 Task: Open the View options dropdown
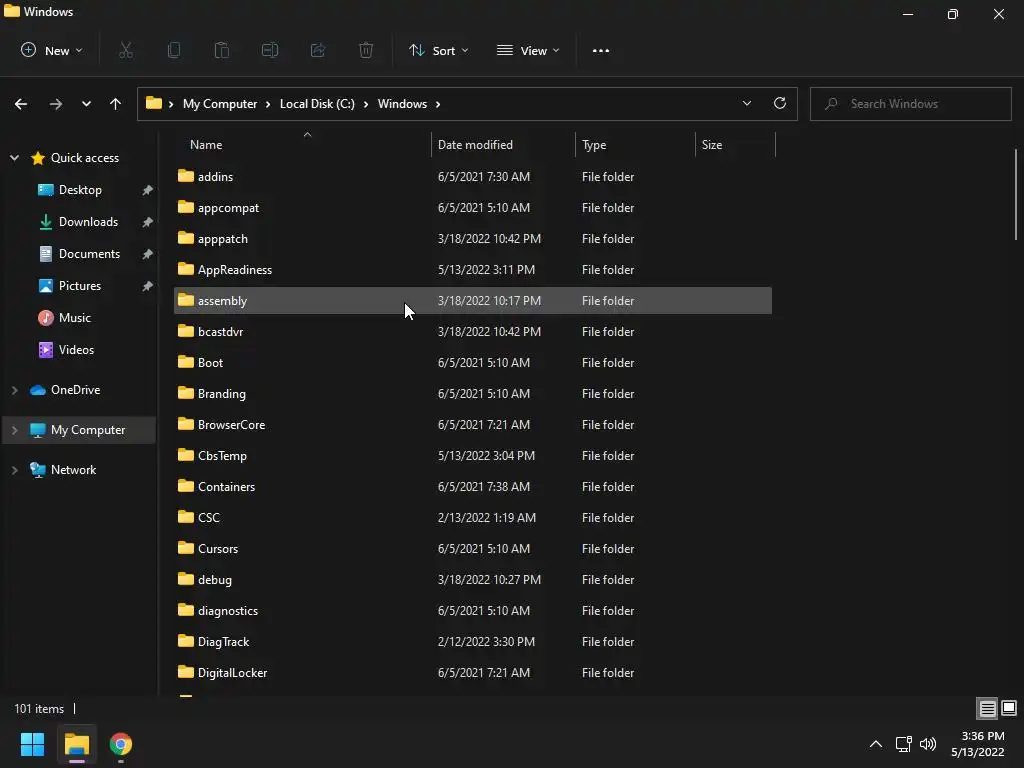[528, 50]
